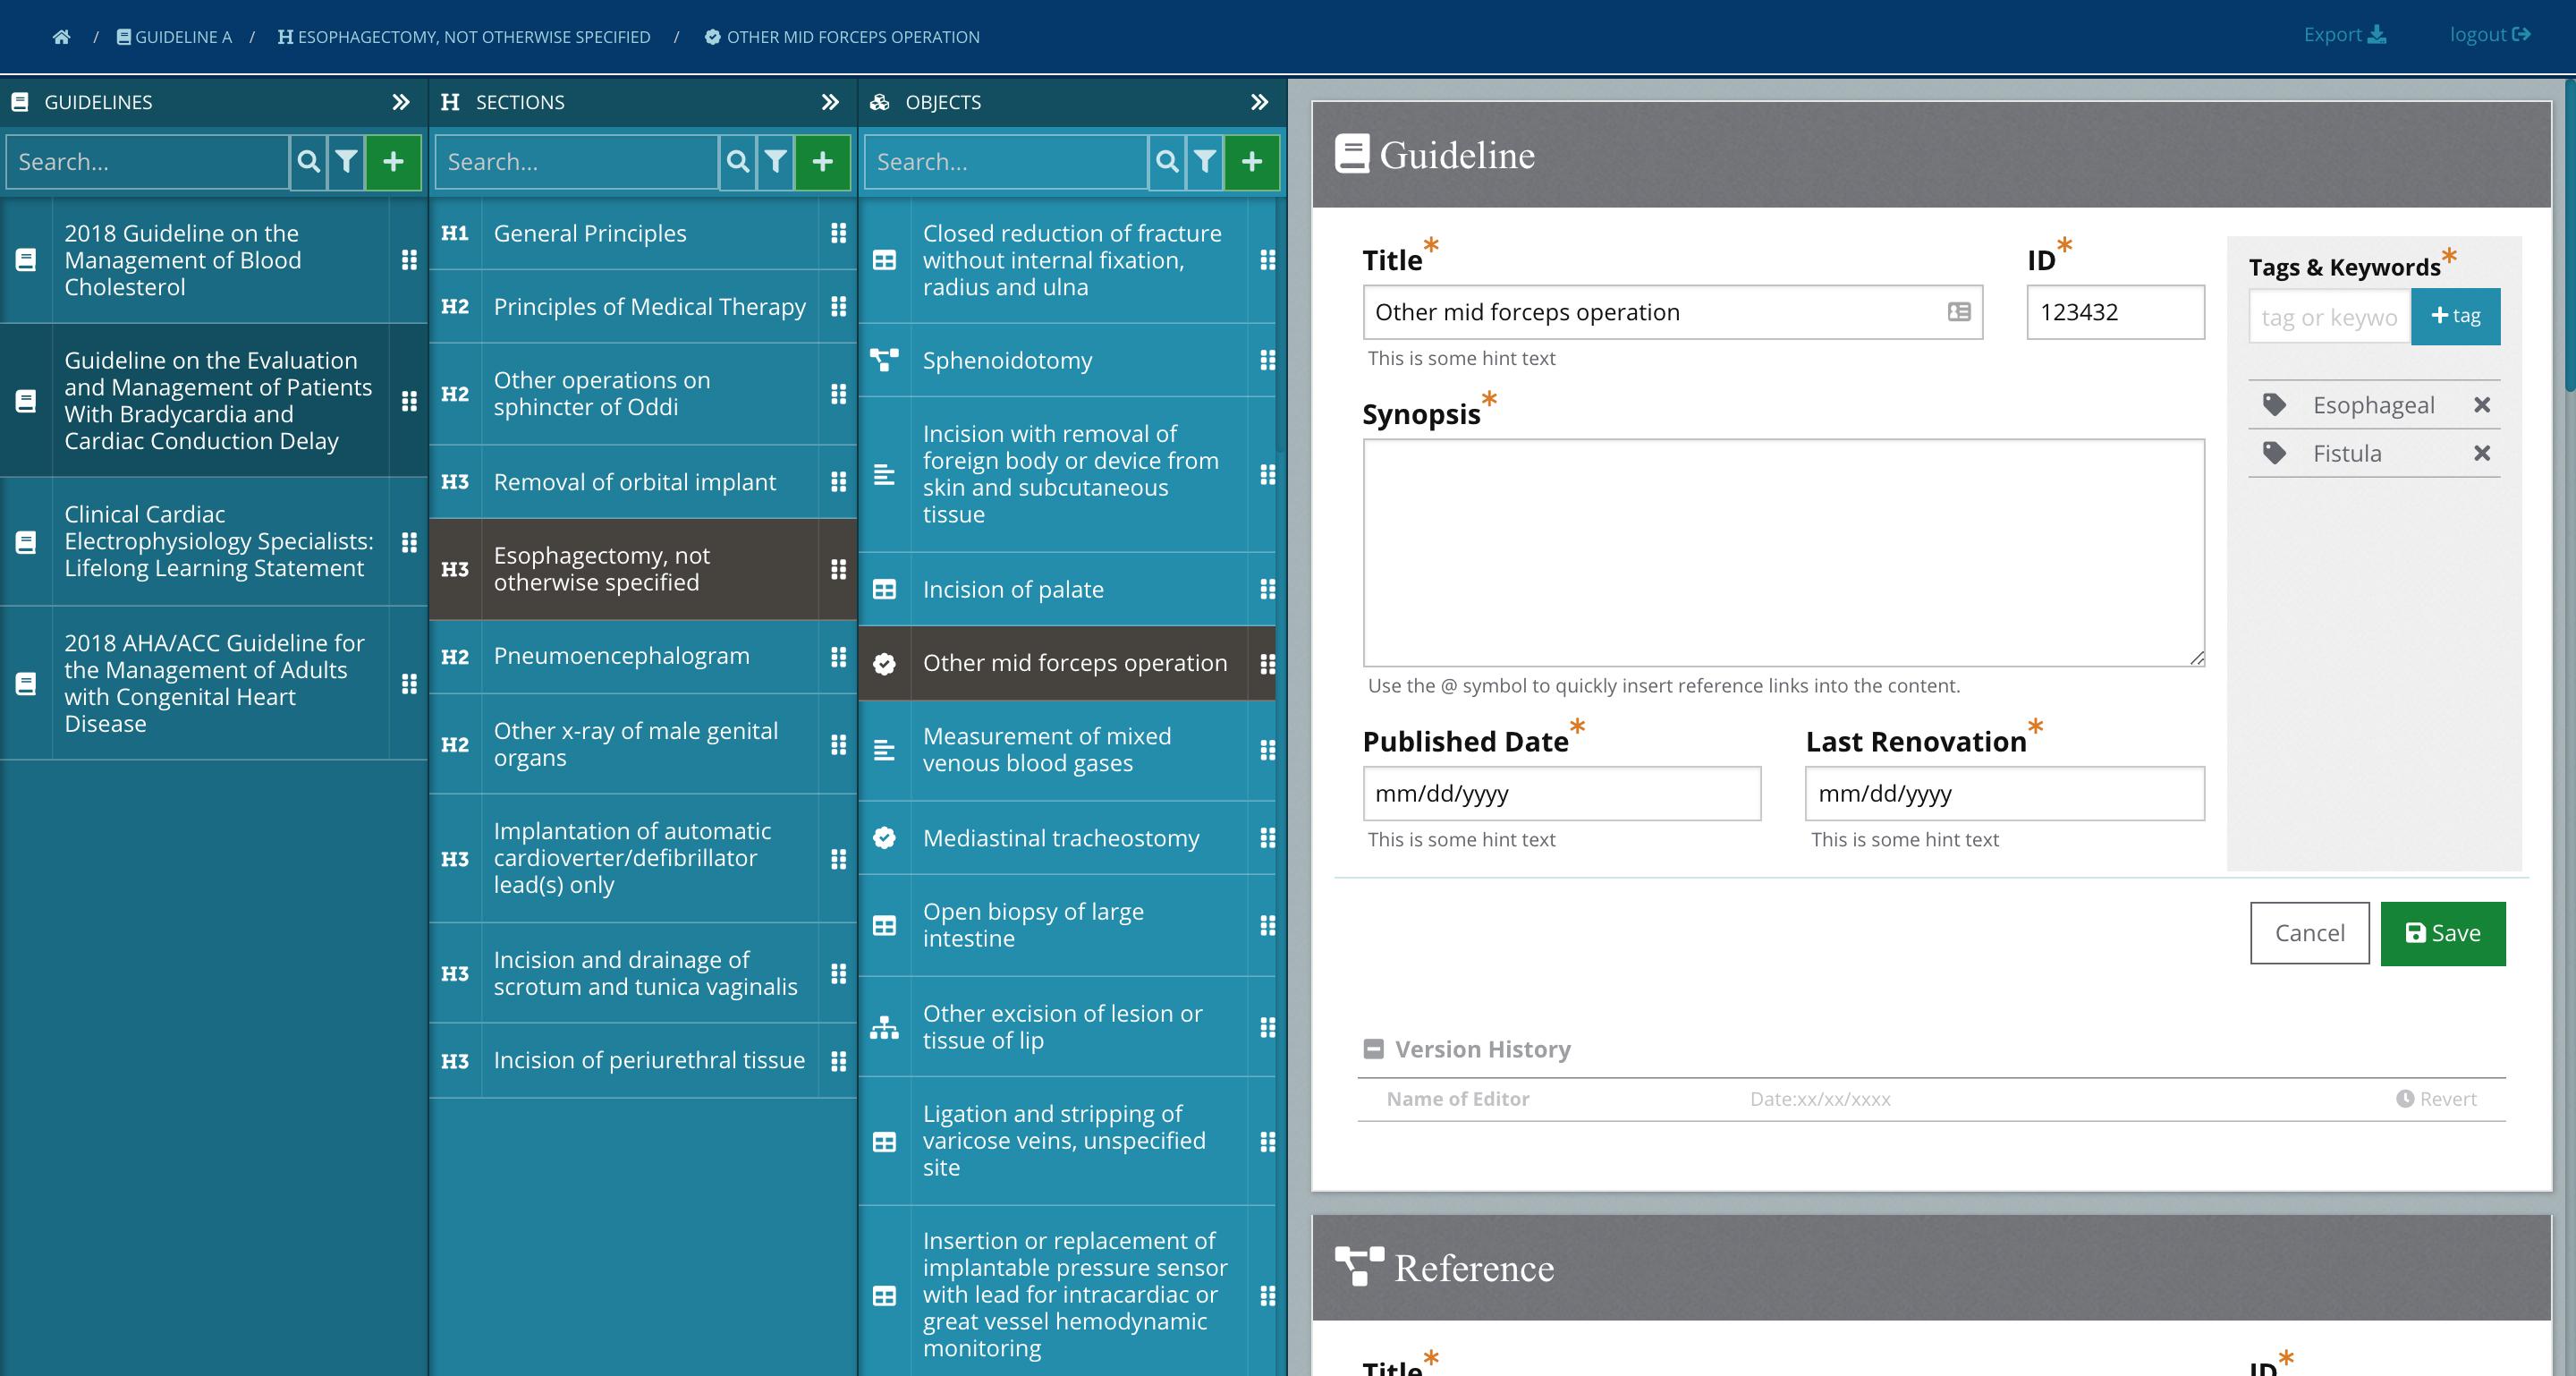Collapse the Sections panel with chevrons
This screenshot has width=2576, height=1376.
(830, 102)
